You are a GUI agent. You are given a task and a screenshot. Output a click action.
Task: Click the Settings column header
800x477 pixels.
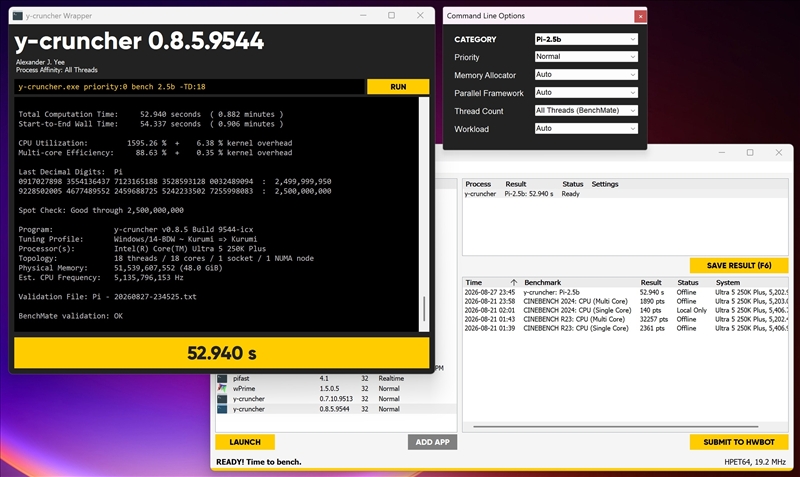tap(605, 184)
